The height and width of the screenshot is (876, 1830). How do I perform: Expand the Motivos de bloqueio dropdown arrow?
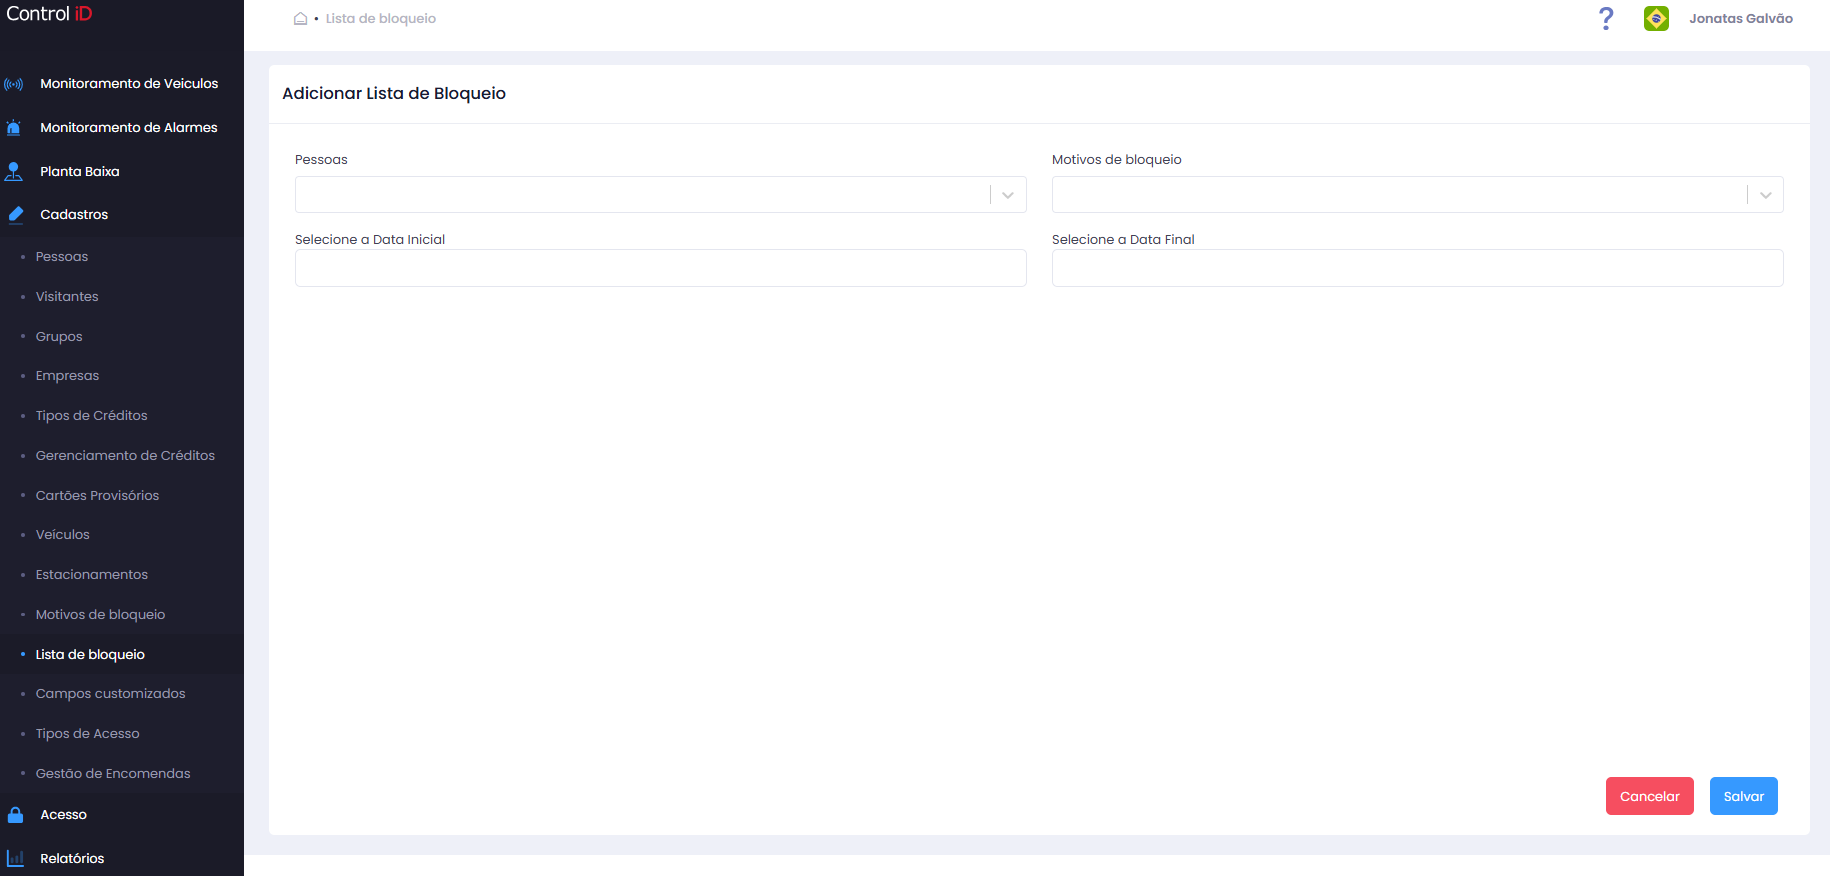[x=1765, y=195]
